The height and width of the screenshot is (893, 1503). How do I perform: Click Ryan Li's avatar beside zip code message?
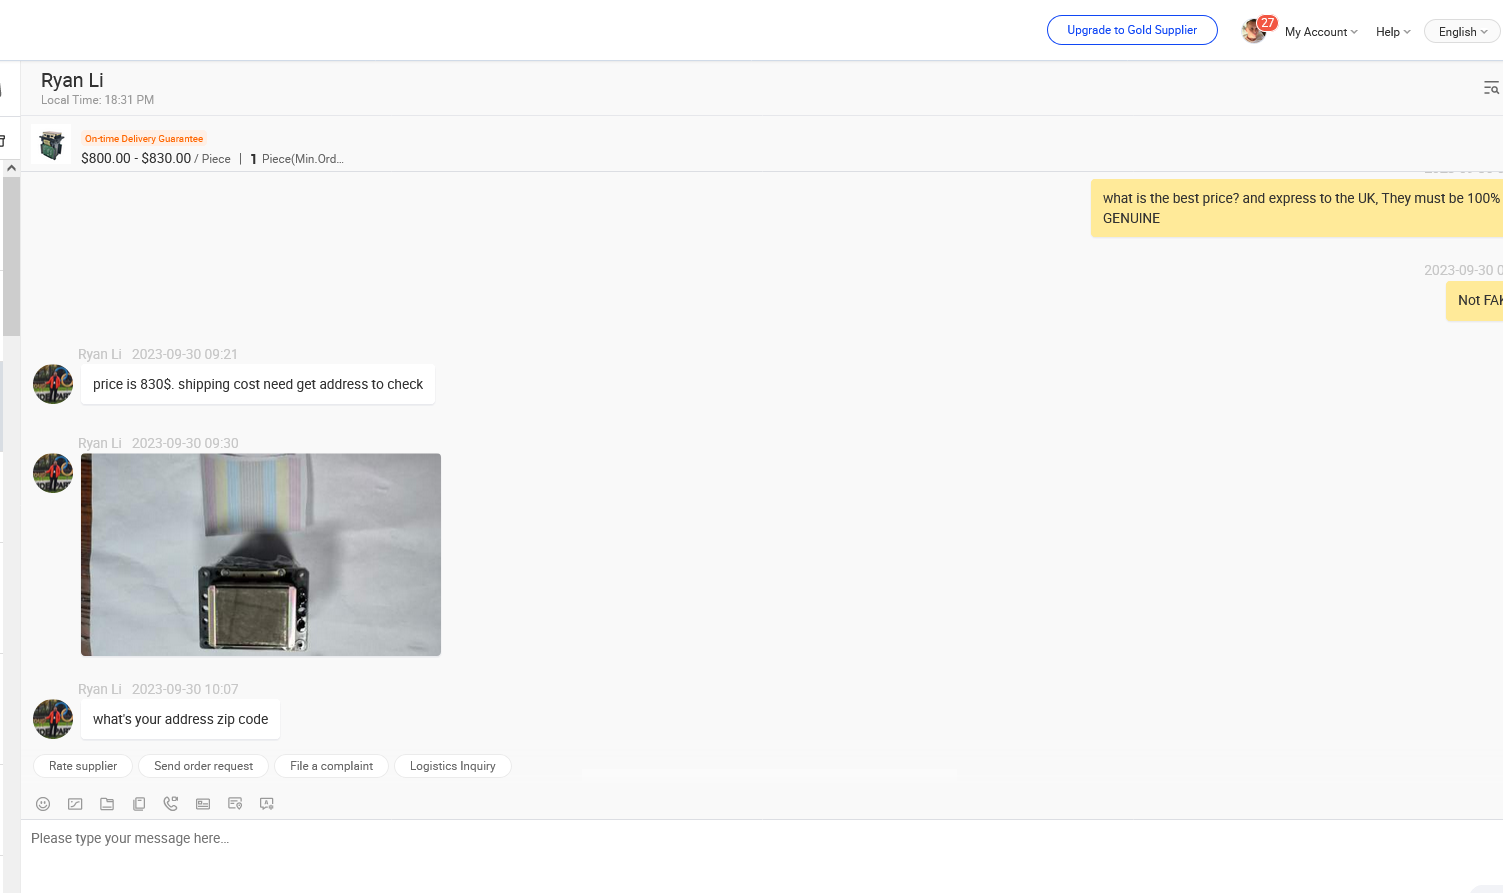tap(53, 719)
